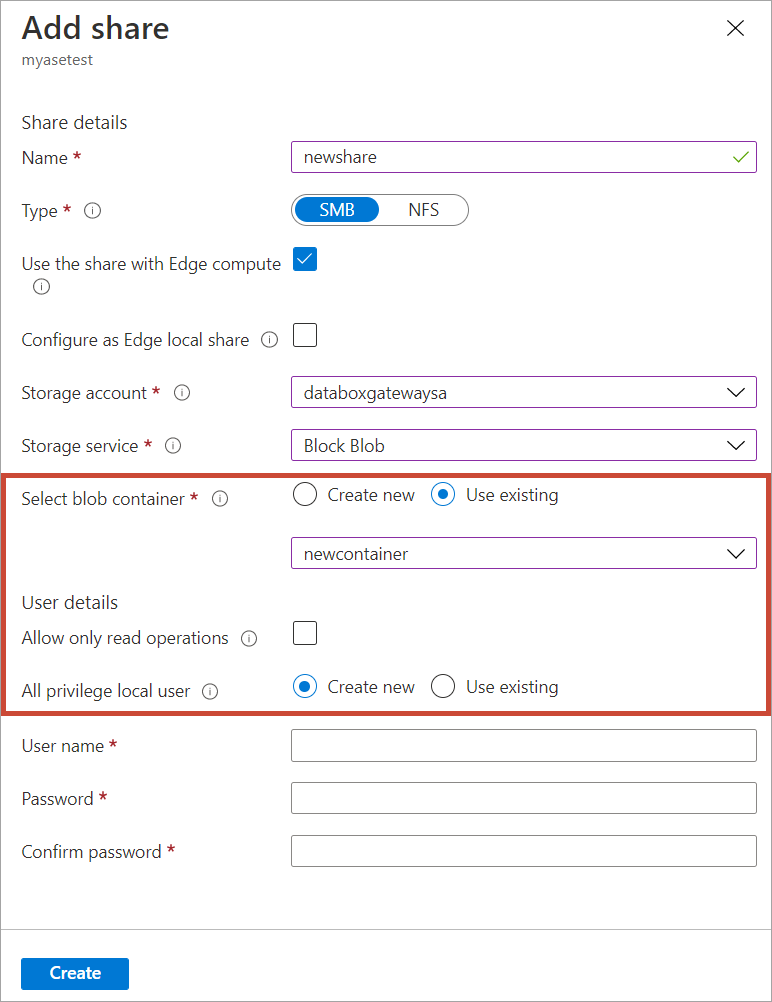This screenshot has width=772, height=1002.
Task: Click the info icon below Use the share with Edge compute
Action: click(41, 287)
